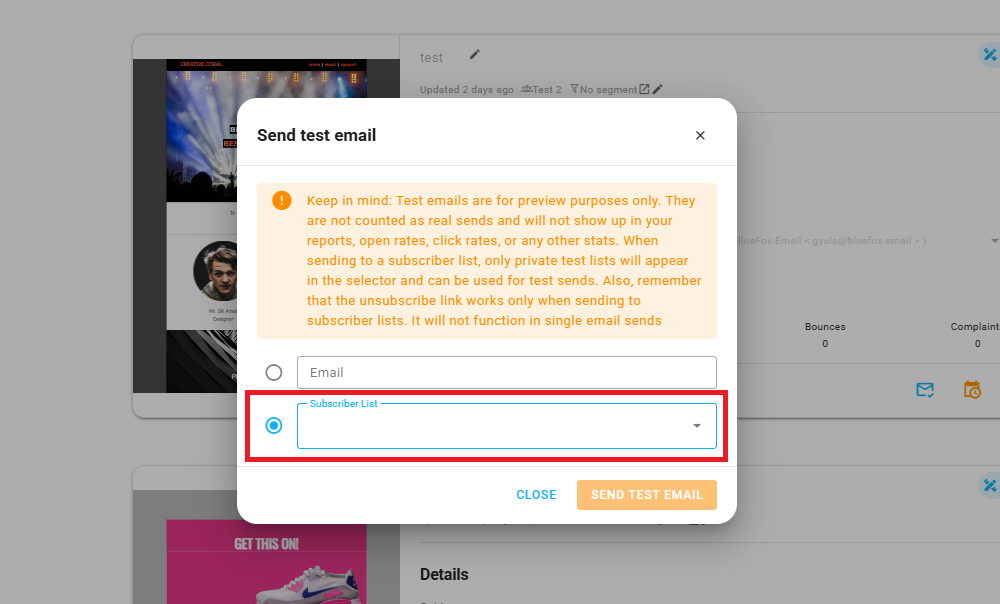Click the SEND TEST EMAIL button
Screen dimensions: 1000x604
point(647,494)
